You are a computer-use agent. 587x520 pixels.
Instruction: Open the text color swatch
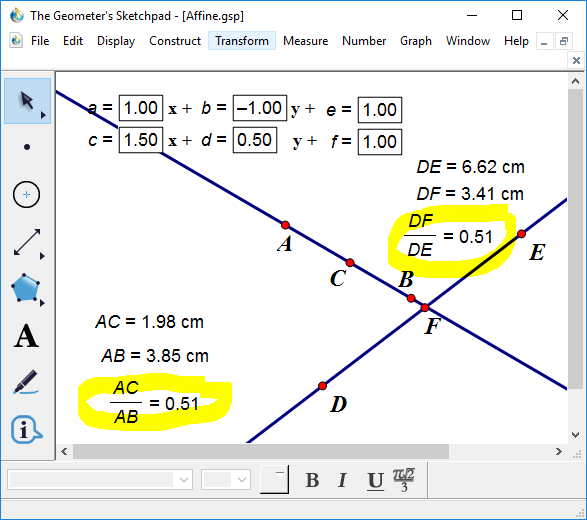274,480
